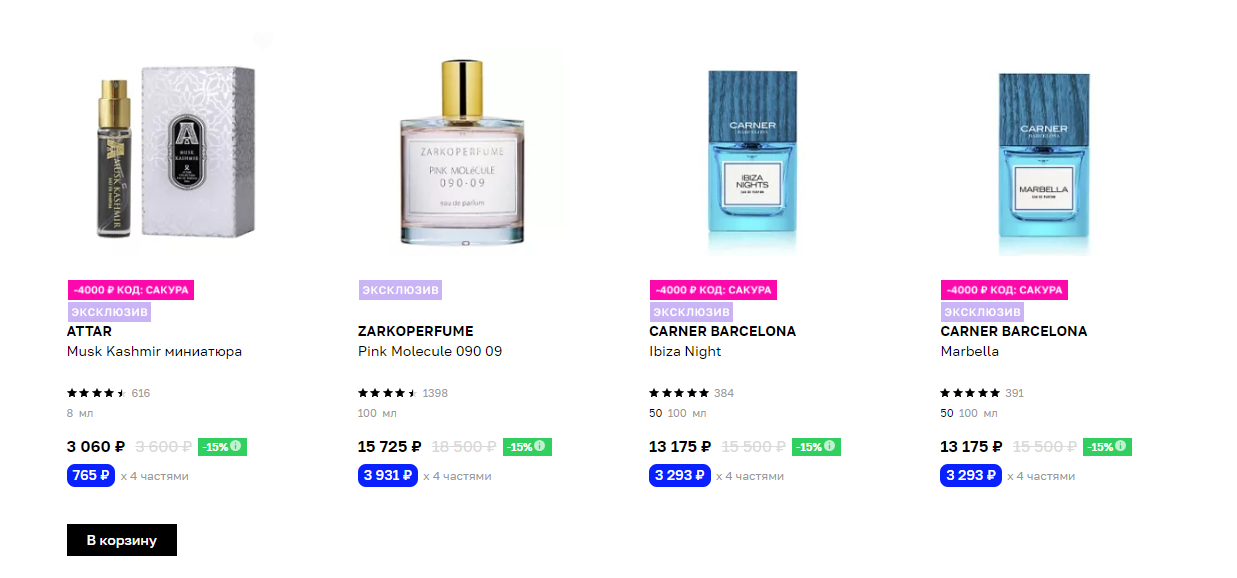Select 50 ml size for Ibiza Night
The height and width of the screenshot is (578, 1237).
pos(656,413)
